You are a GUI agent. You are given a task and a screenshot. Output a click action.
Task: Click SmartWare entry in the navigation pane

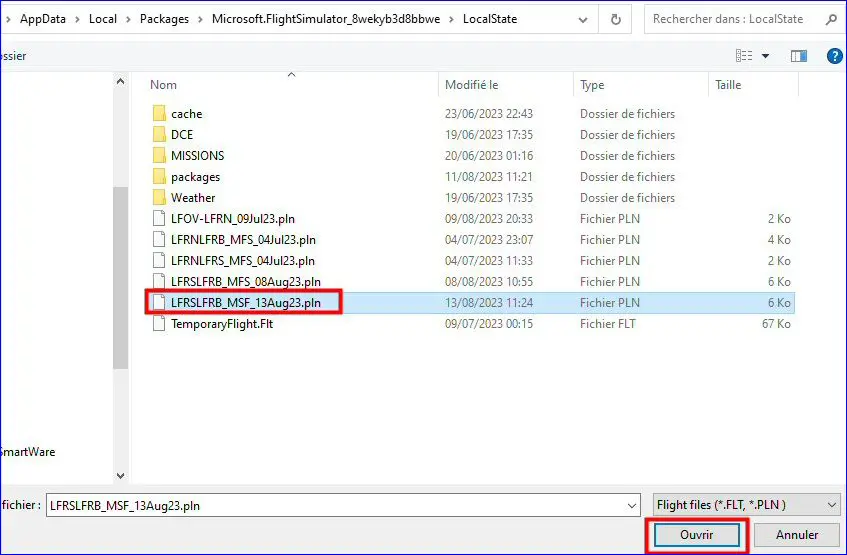click(x=28, y=452)
